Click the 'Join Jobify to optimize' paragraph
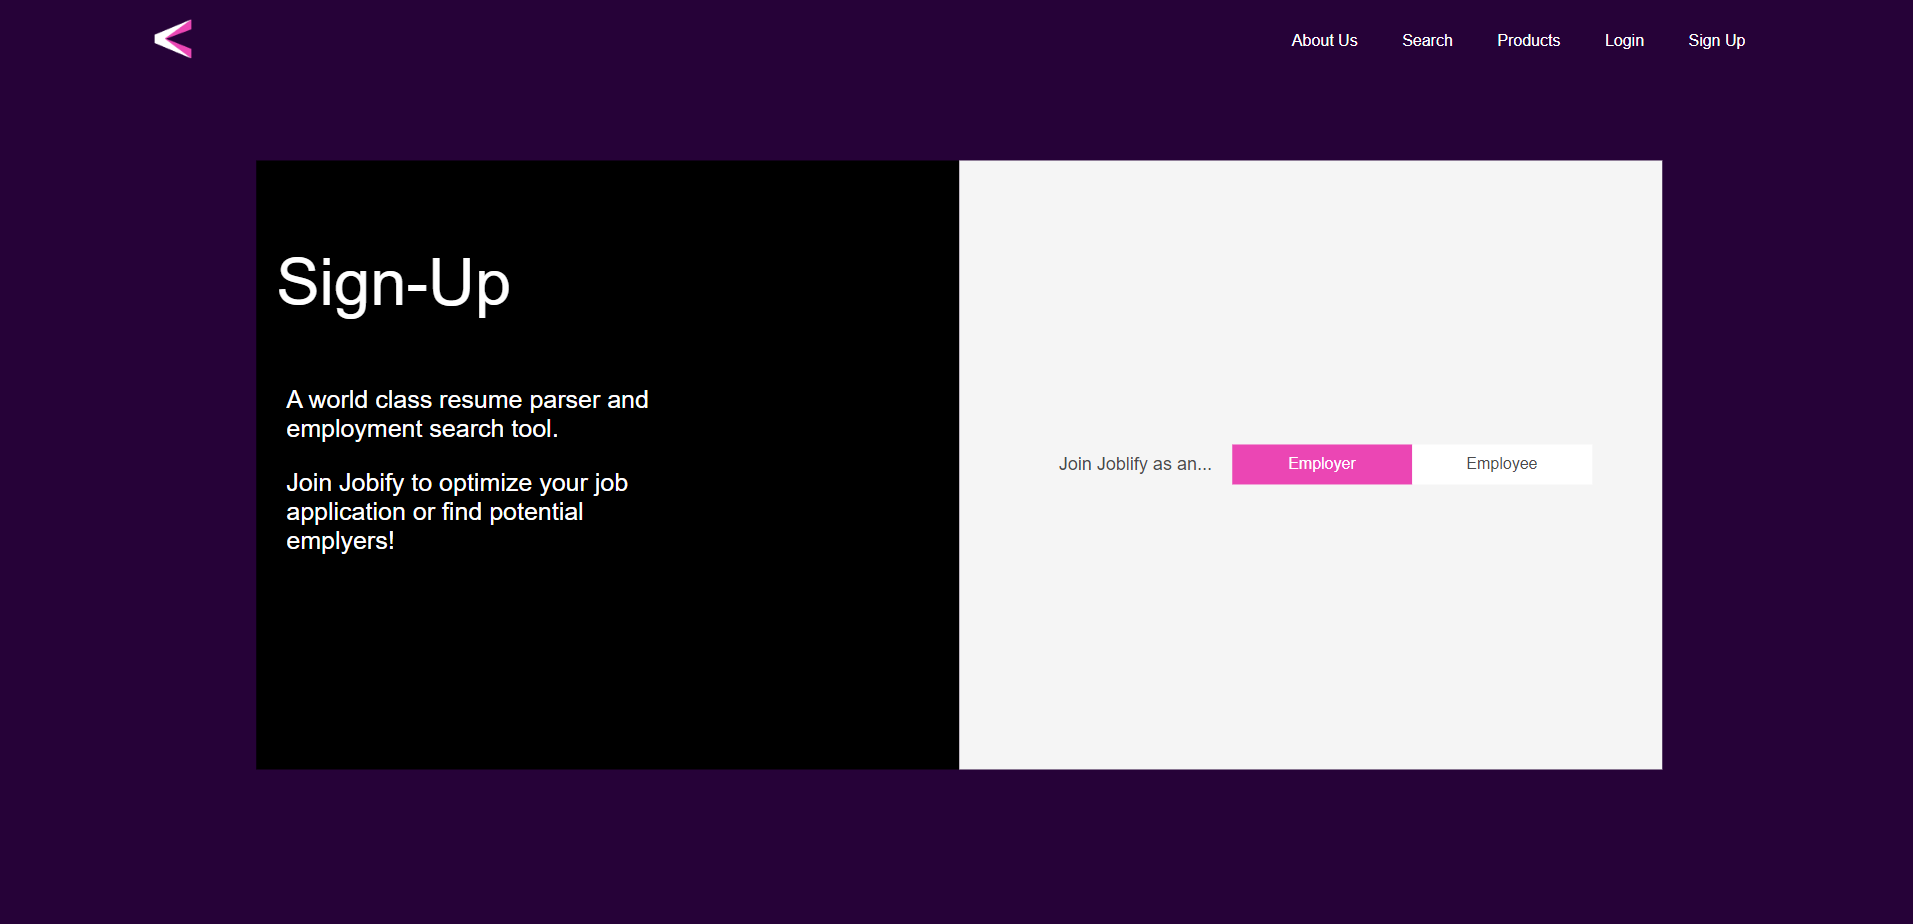The image size is (1913, 924). point(457,512)
